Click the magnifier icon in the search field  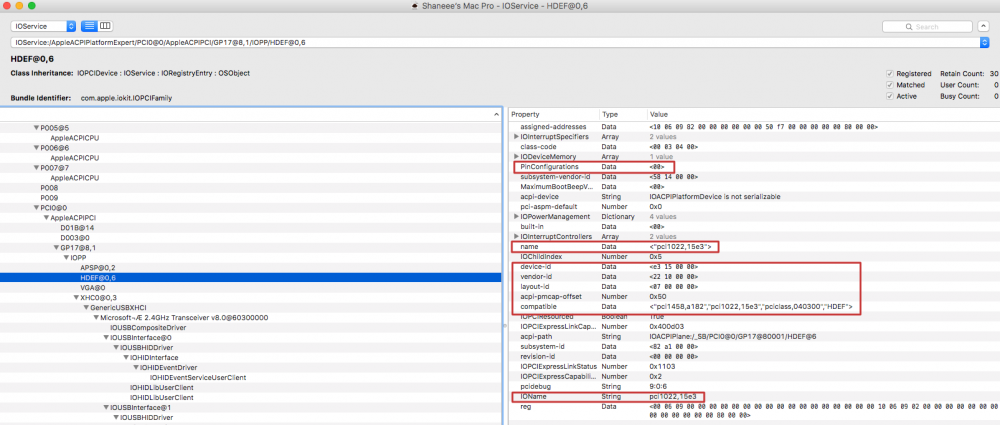(908, 27)
